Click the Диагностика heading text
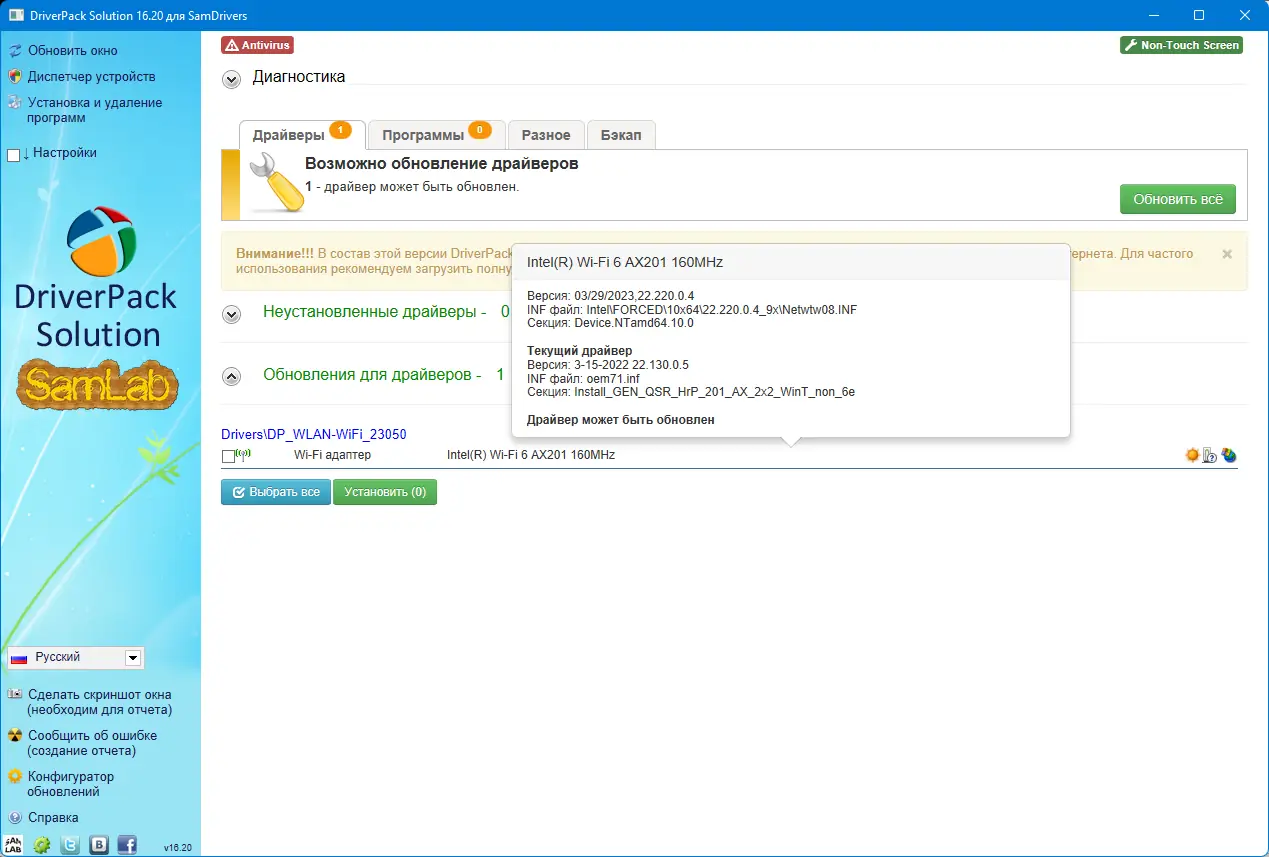The height and width of the screenshot is (857, 1269). [x=299, y=77]
